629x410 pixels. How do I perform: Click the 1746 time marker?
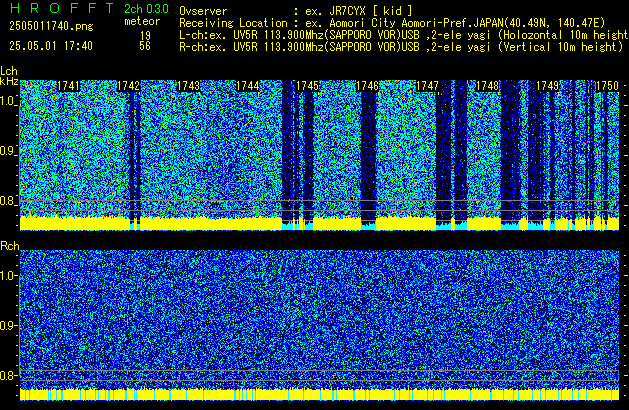click(x=367, y=86)
